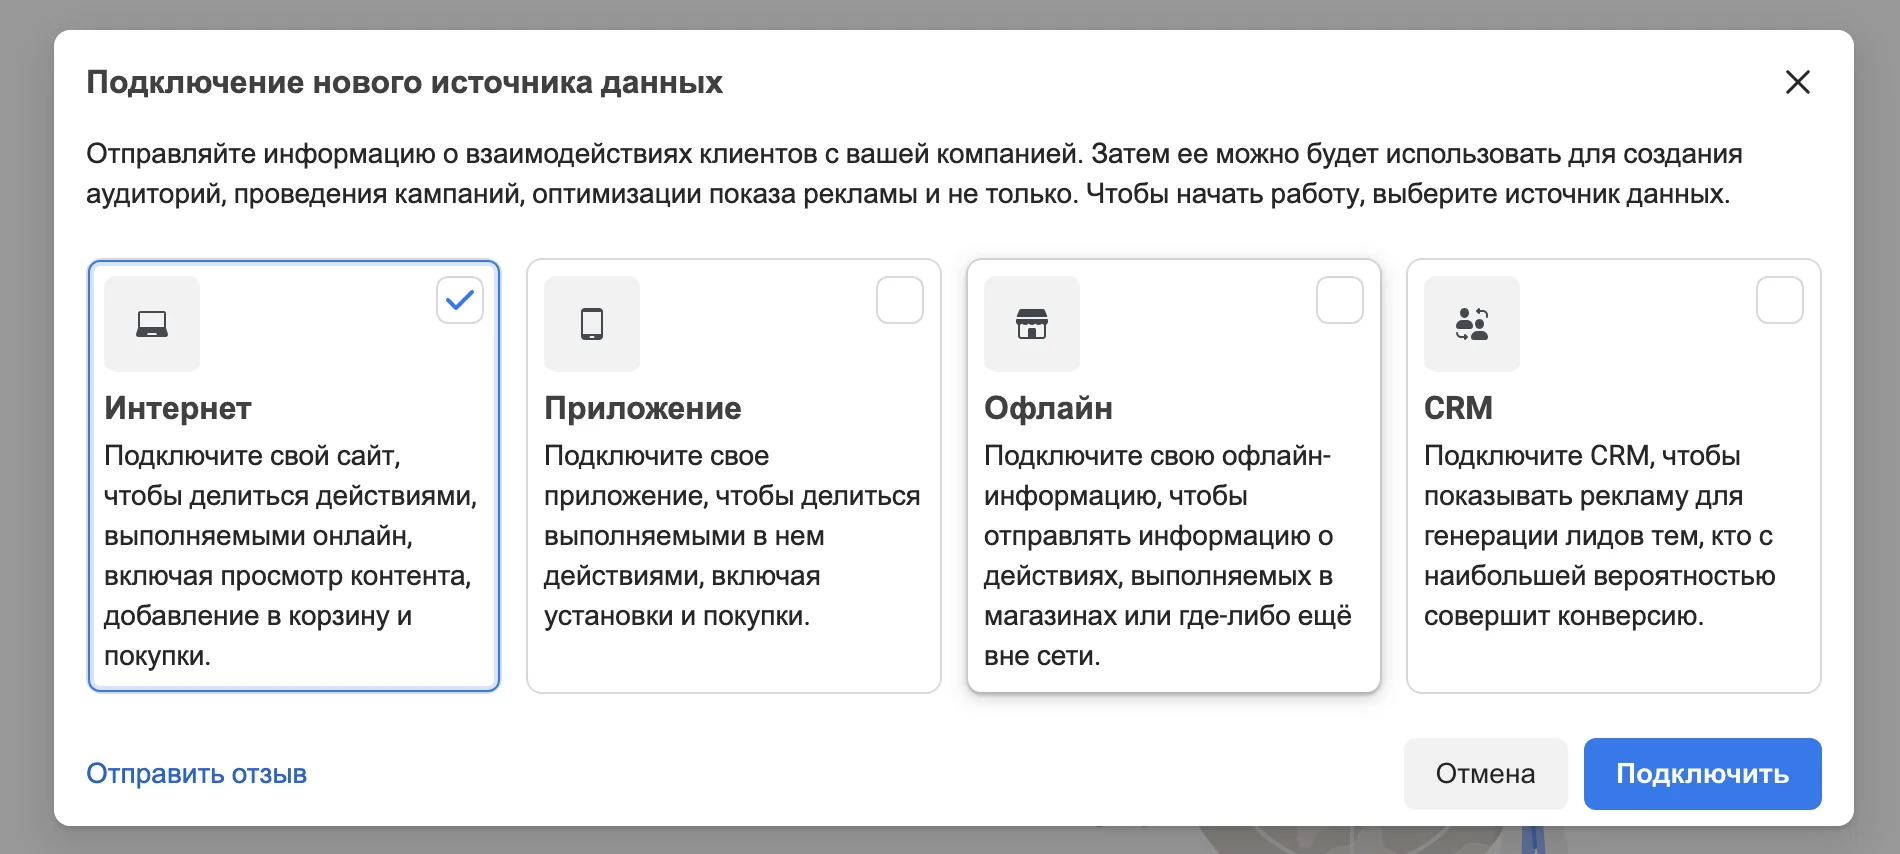Screen dimensions: 1900x854
Task: Select the Интернет card title
Action: [x=178, y=408]
